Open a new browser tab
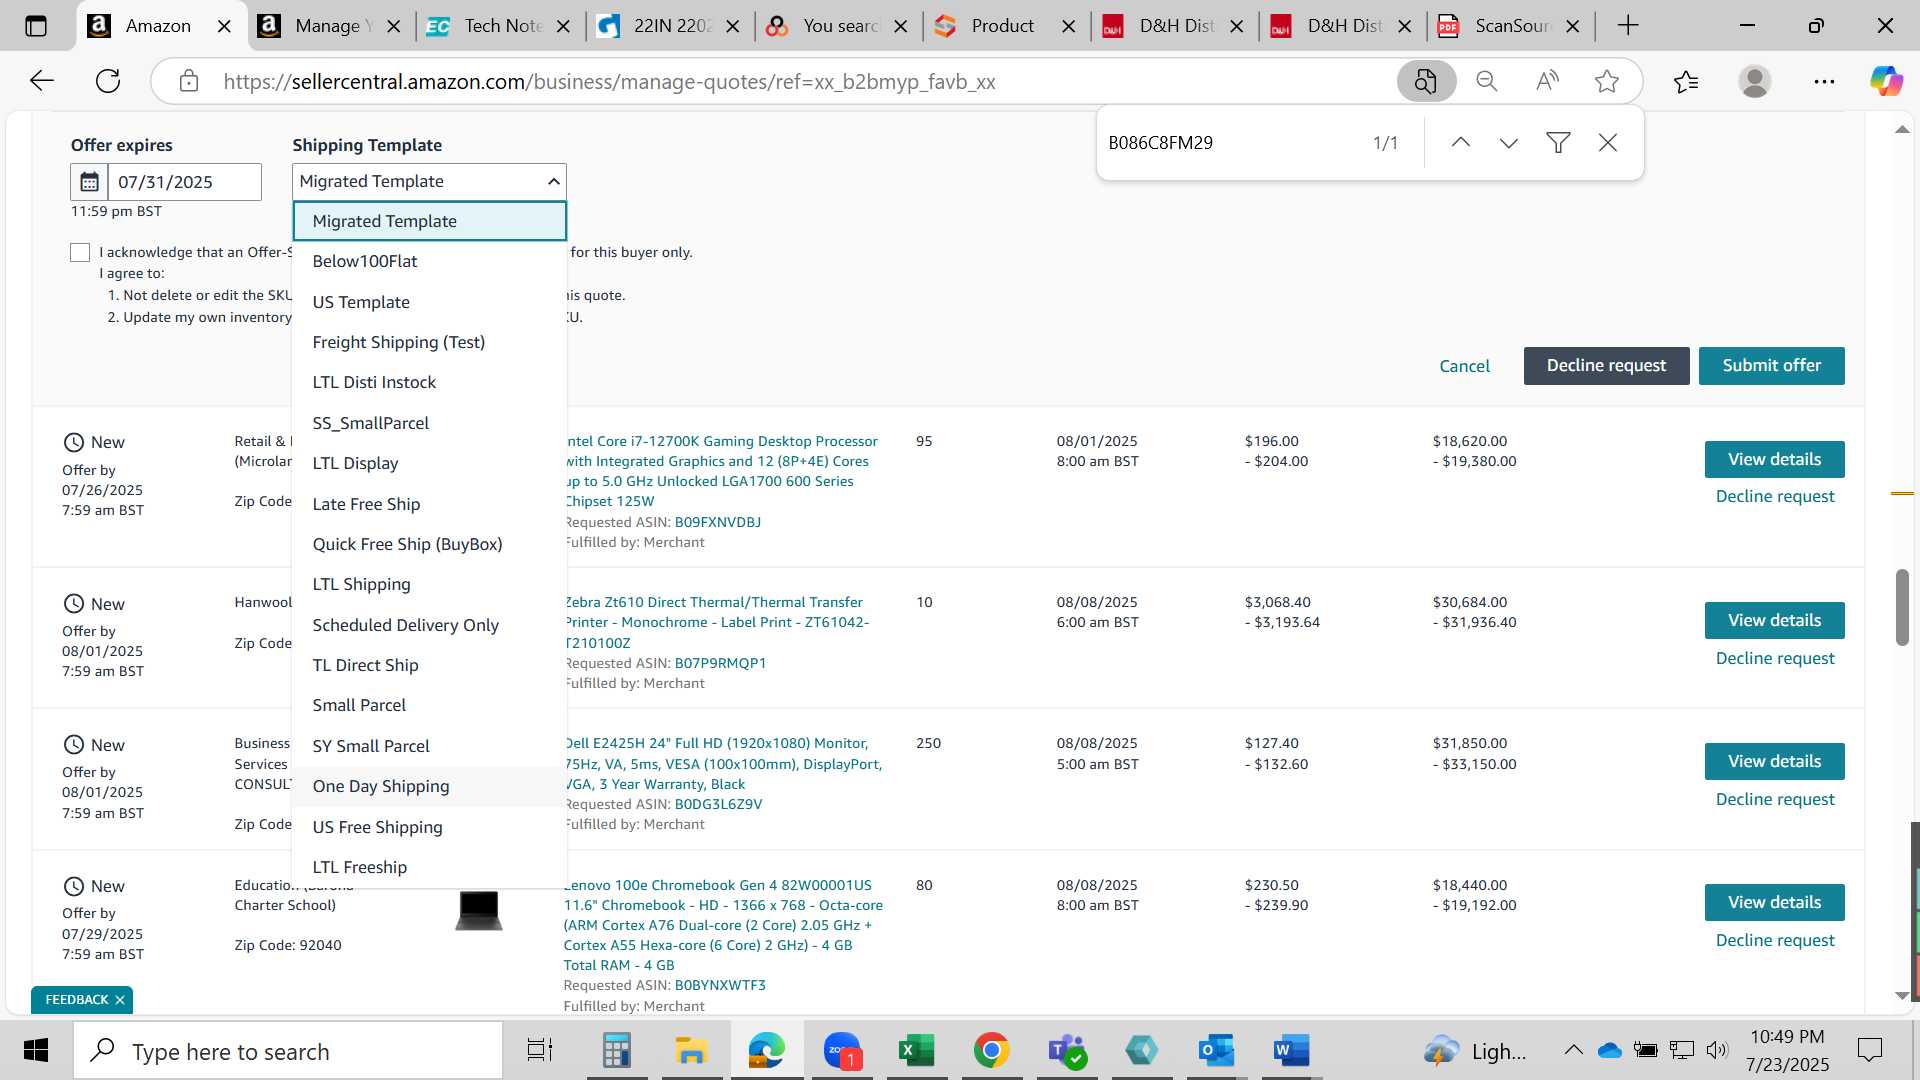 point(1628,26)
